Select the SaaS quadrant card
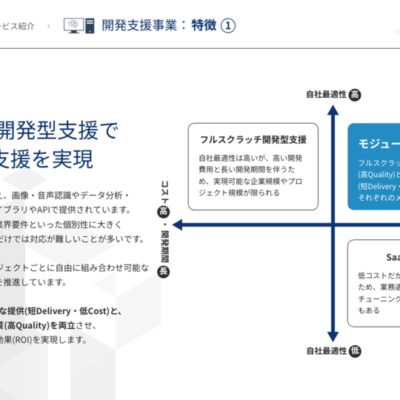The height and width of the screenshot is (400, 400). tap(374, 283)
